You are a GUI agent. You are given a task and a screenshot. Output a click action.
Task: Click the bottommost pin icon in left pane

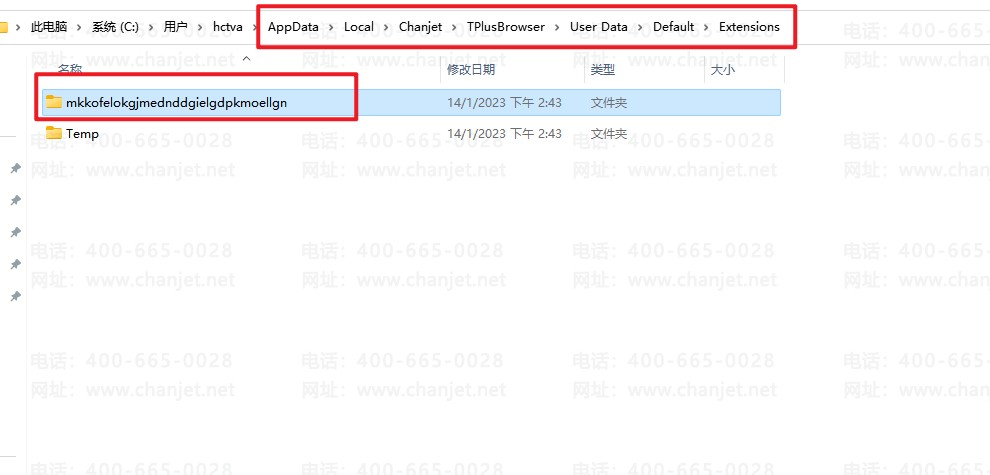(x=15, y=297)
